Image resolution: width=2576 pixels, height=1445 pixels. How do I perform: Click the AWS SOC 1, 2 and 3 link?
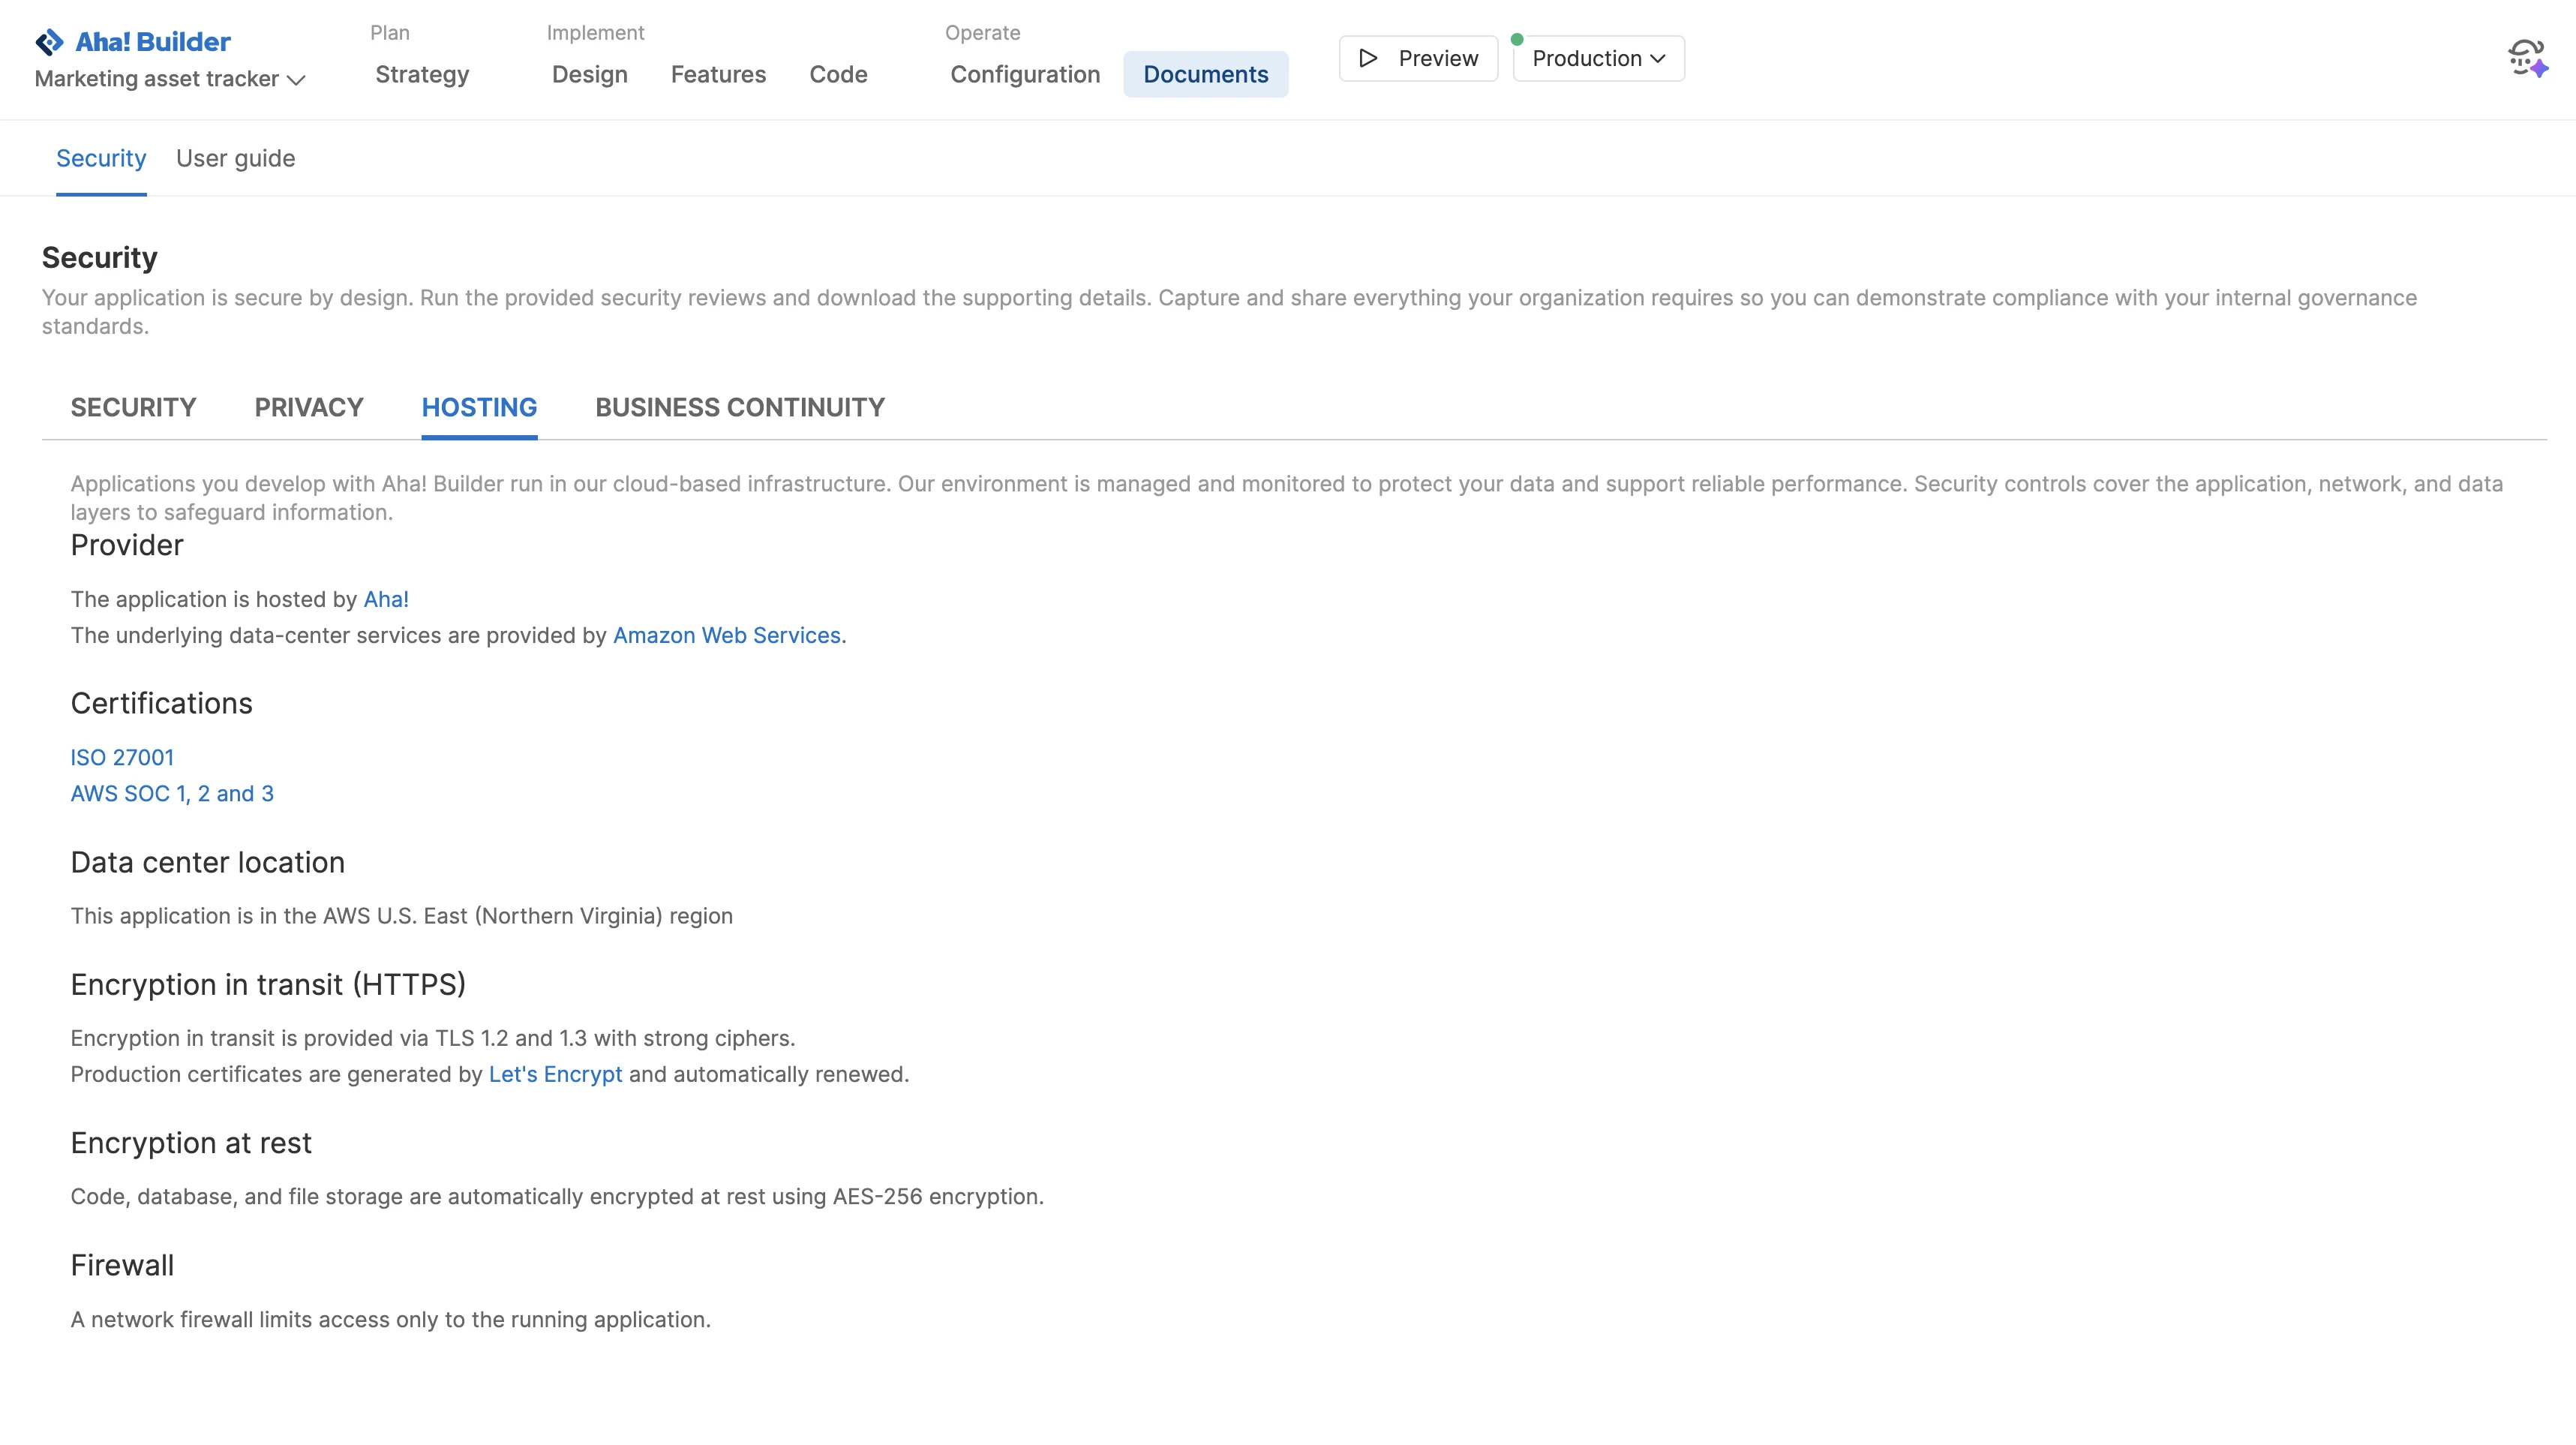point(172,793)
